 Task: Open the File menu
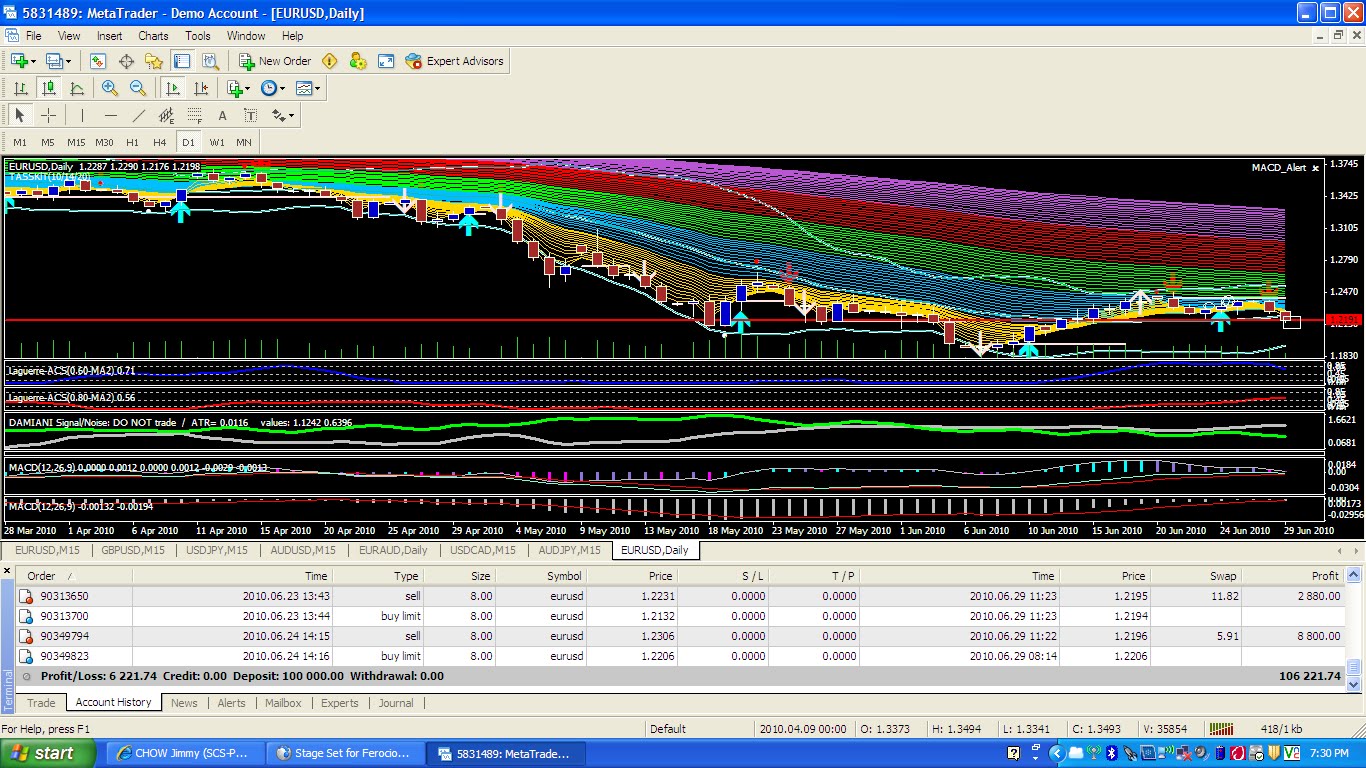[34, 35]
